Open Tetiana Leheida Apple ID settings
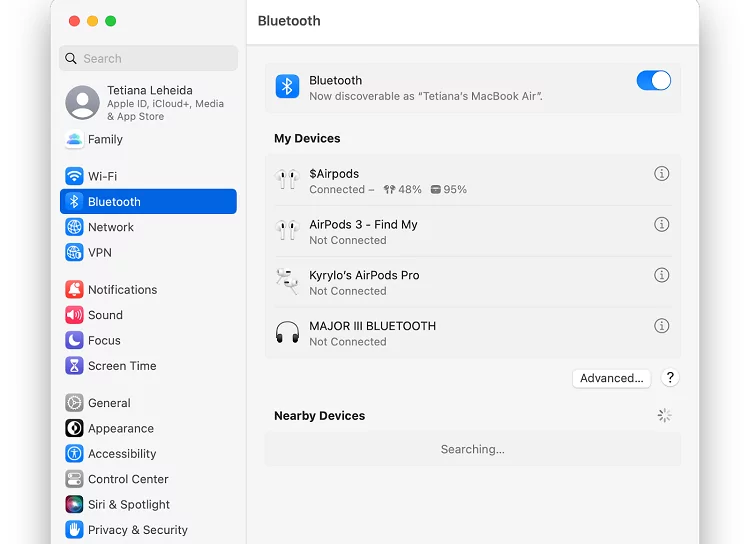750x544 pixels. 148,102
